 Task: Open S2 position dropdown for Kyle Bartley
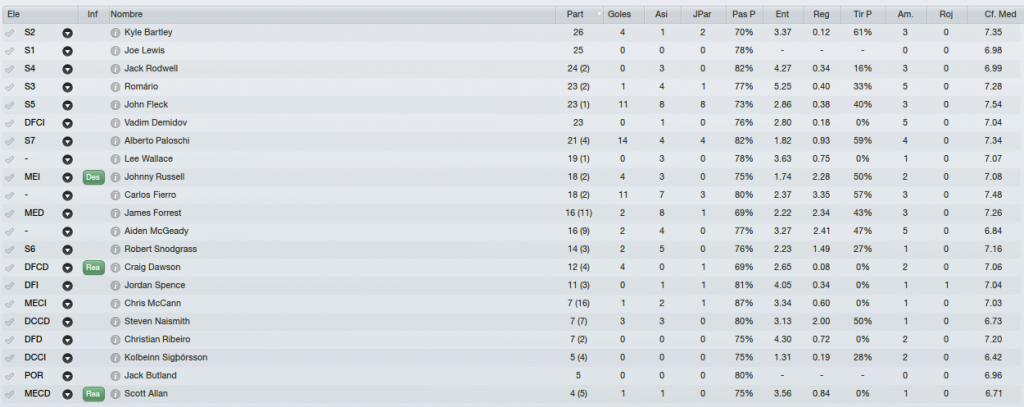(x=67, y=33)
